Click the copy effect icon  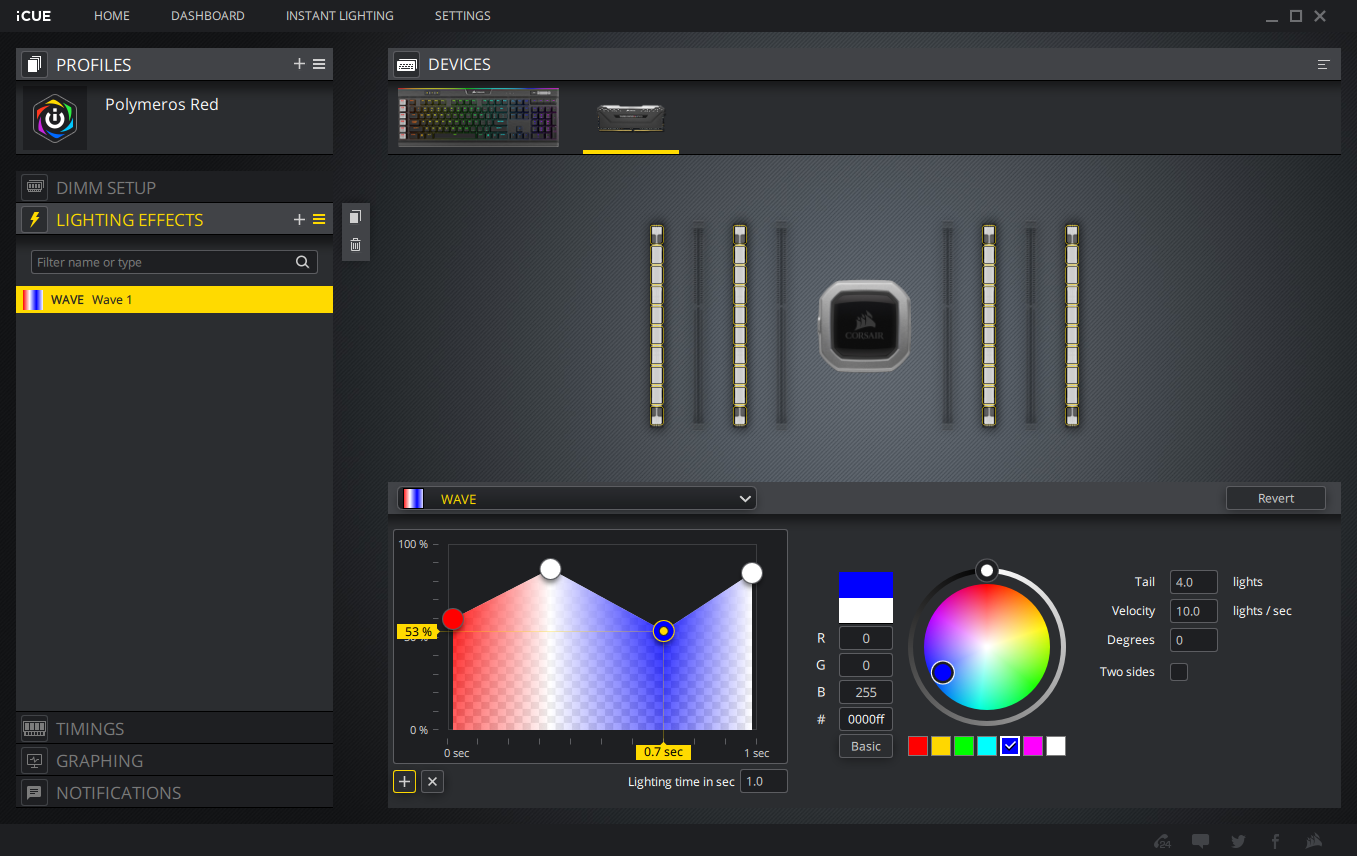click(x=355, y=217)
